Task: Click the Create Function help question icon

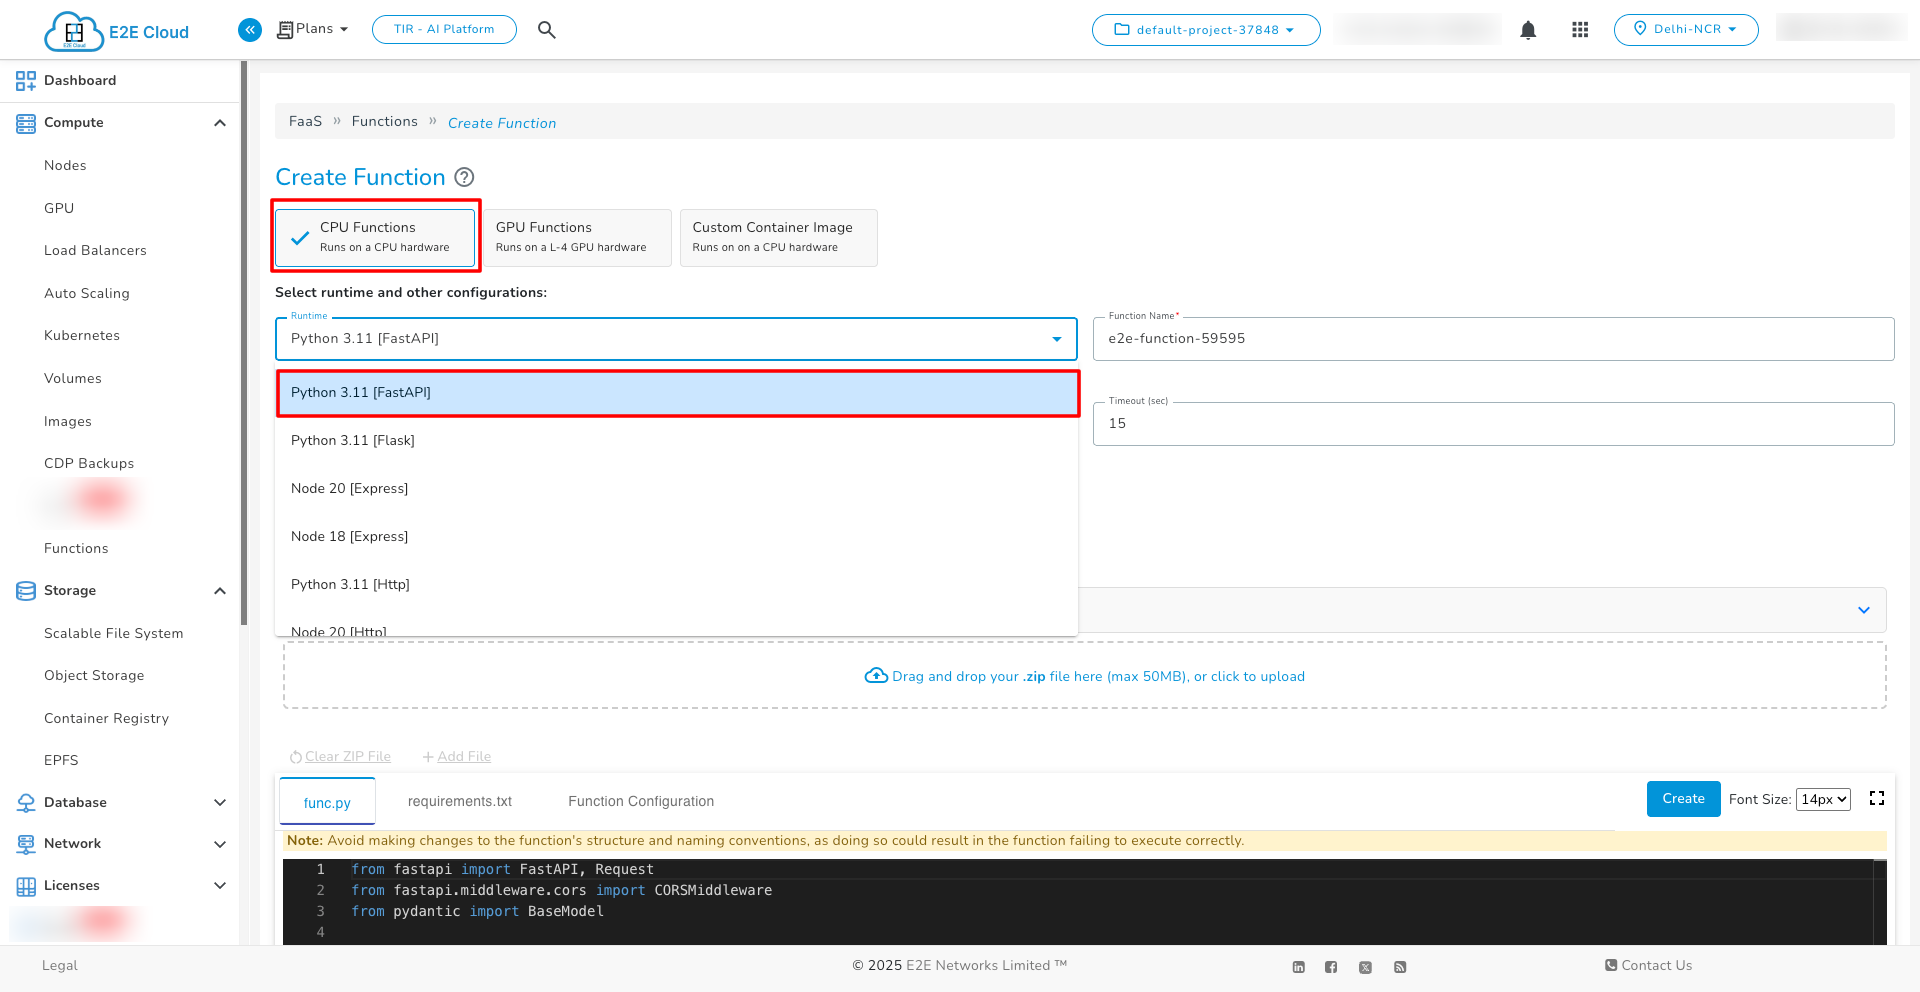Action: click(x=464, y=177)
